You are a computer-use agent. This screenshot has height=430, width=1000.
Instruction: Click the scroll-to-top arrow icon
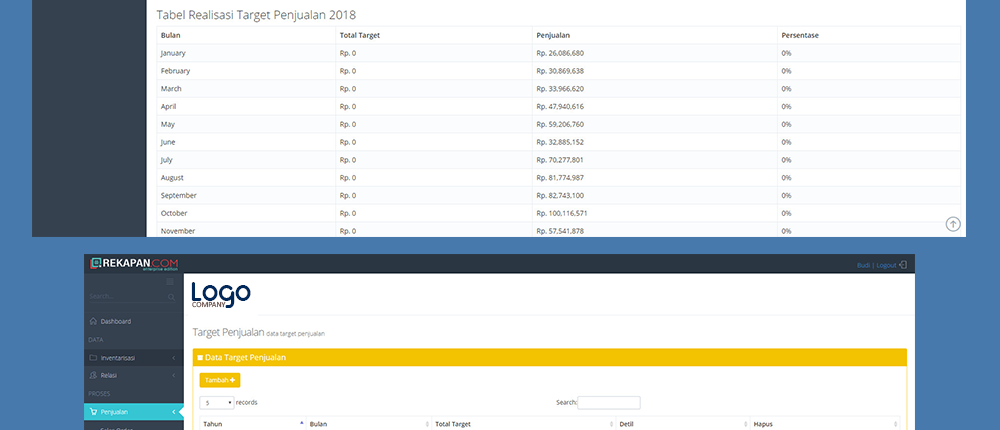click(x=953, y=225)
